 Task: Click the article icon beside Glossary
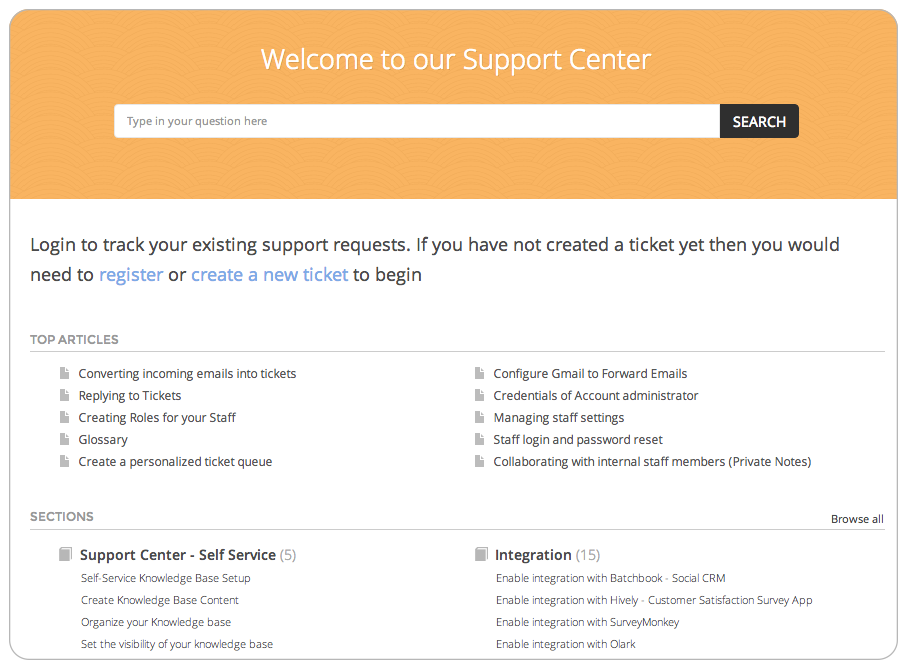click(66, 439)
